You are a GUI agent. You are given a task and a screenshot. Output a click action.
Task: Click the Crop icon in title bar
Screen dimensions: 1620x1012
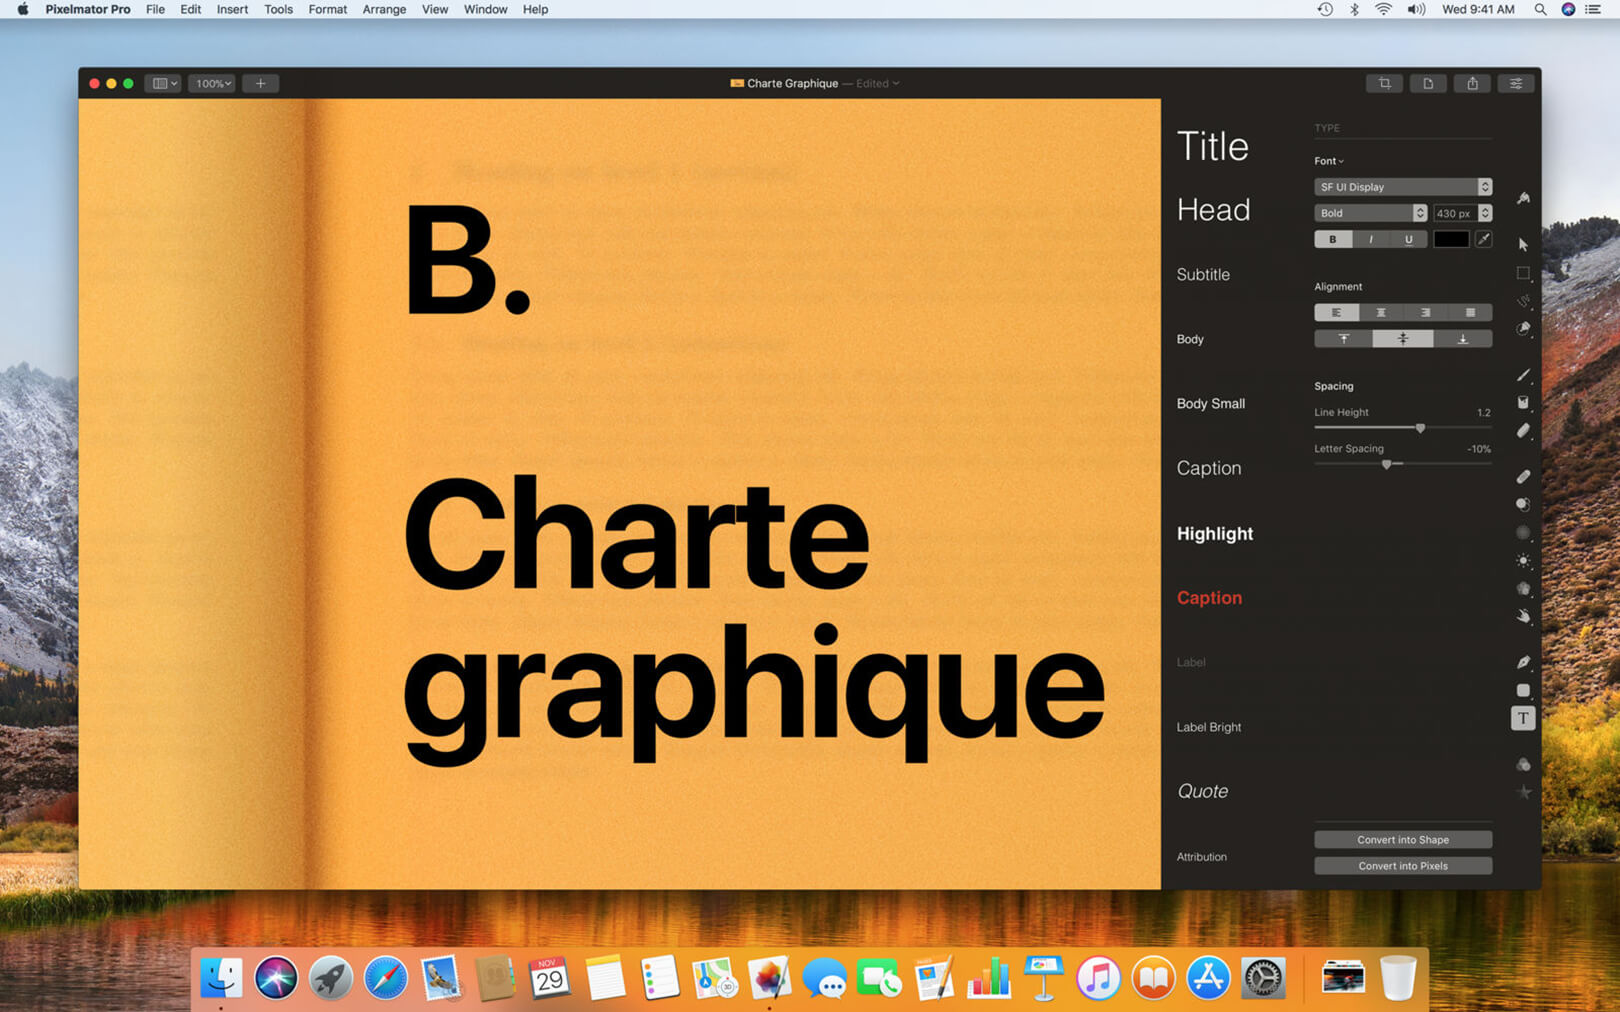tap(1384, 83)
